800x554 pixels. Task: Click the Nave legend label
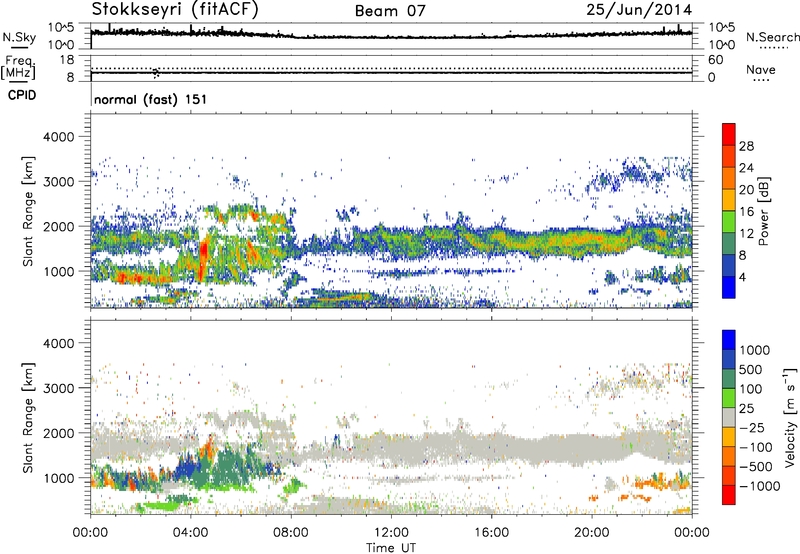click(x=760, y=69)
